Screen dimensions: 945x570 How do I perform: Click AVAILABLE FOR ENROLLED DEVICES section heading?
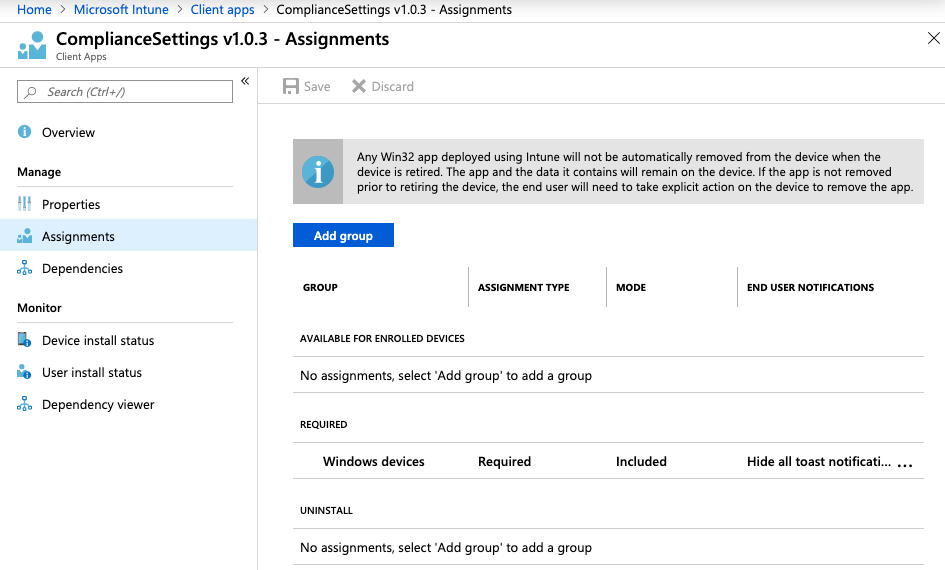click(x=382, y=339)
